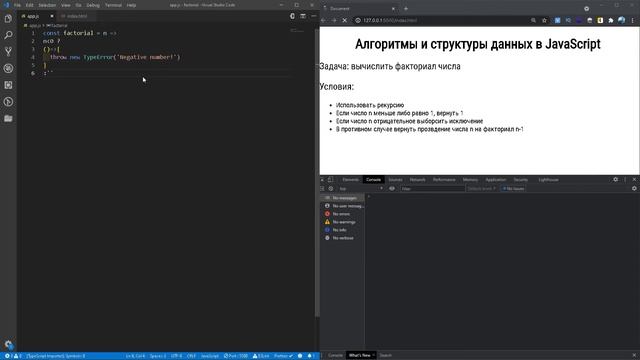Click the browser Back arrow
Viewport: 640px width, 360px height.
323,20
